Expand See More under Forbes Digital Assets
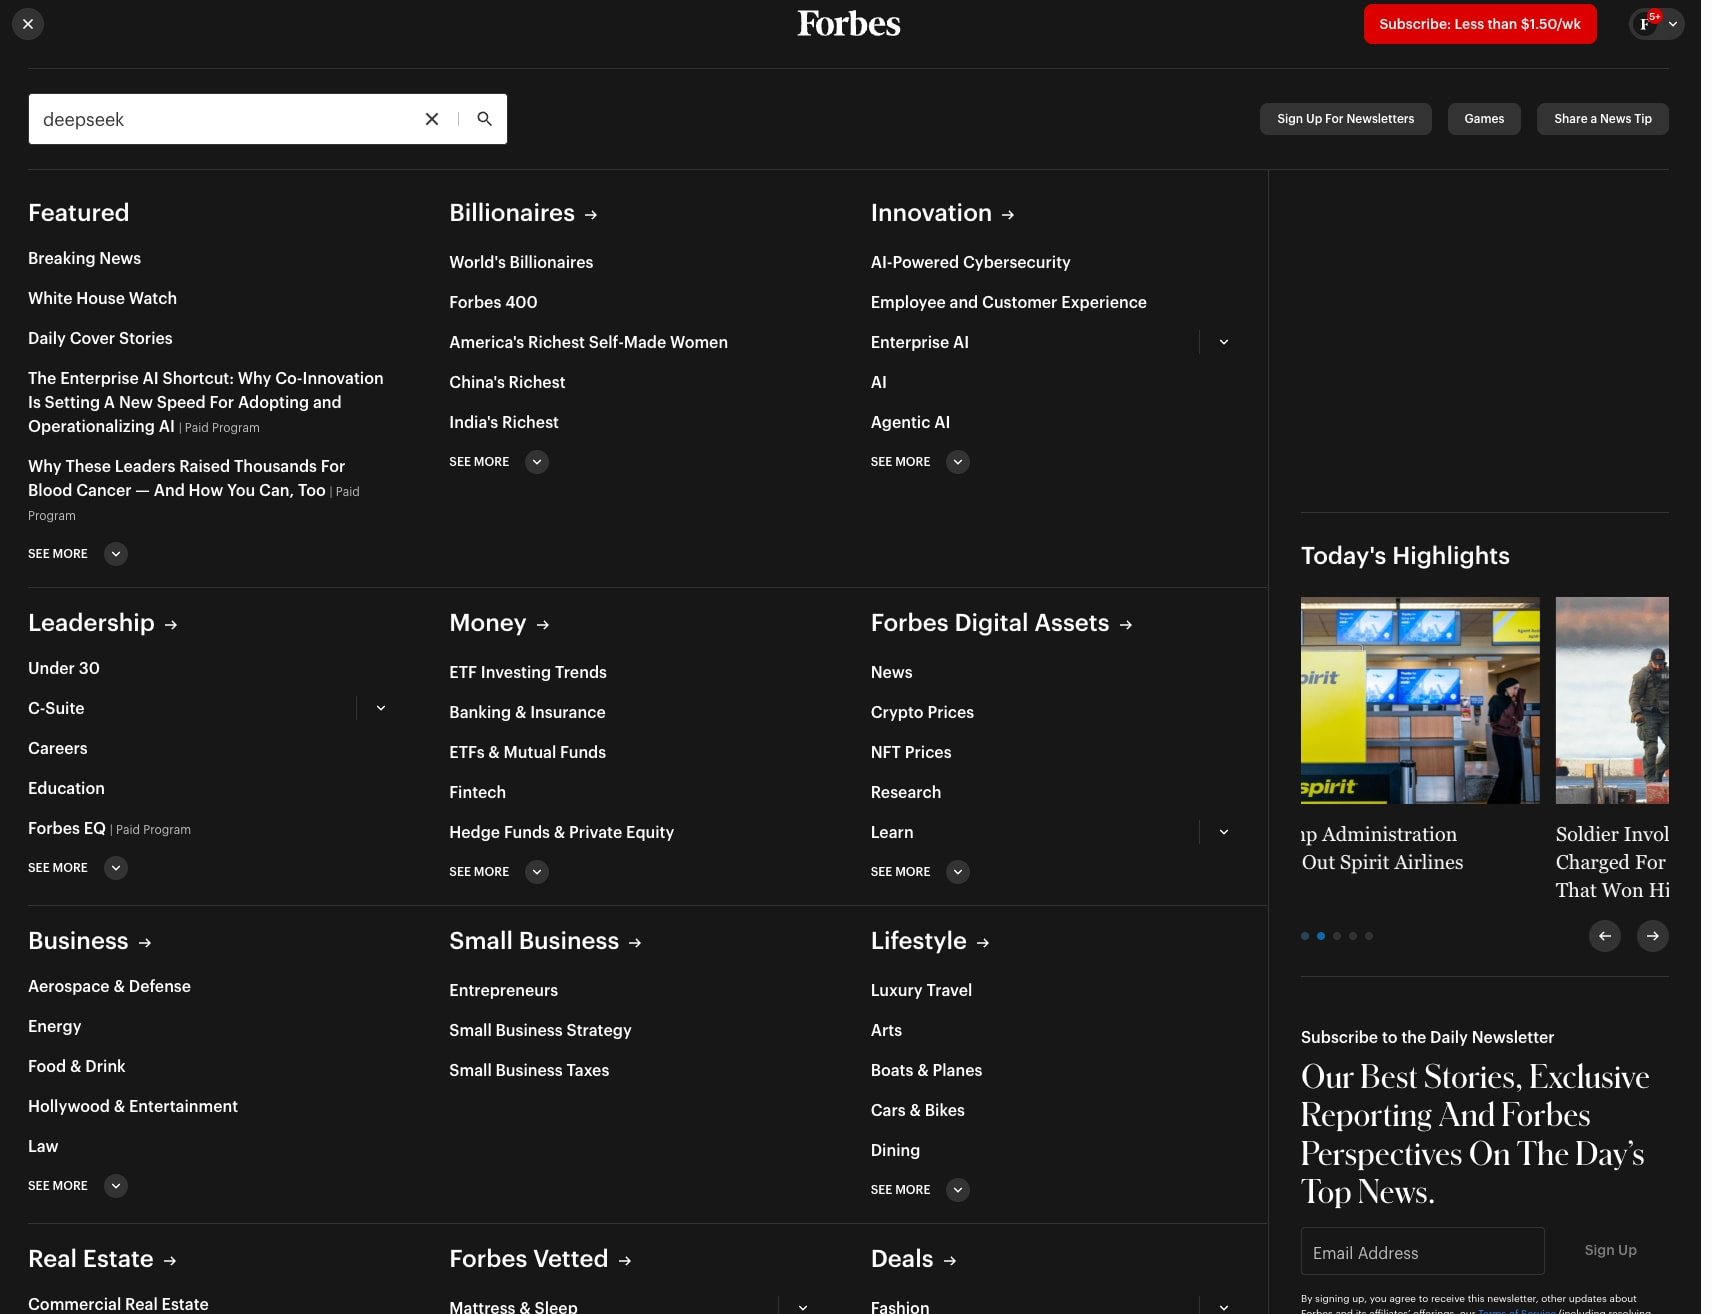This screenshot has width=1712, height=1314. click(920, 872)
